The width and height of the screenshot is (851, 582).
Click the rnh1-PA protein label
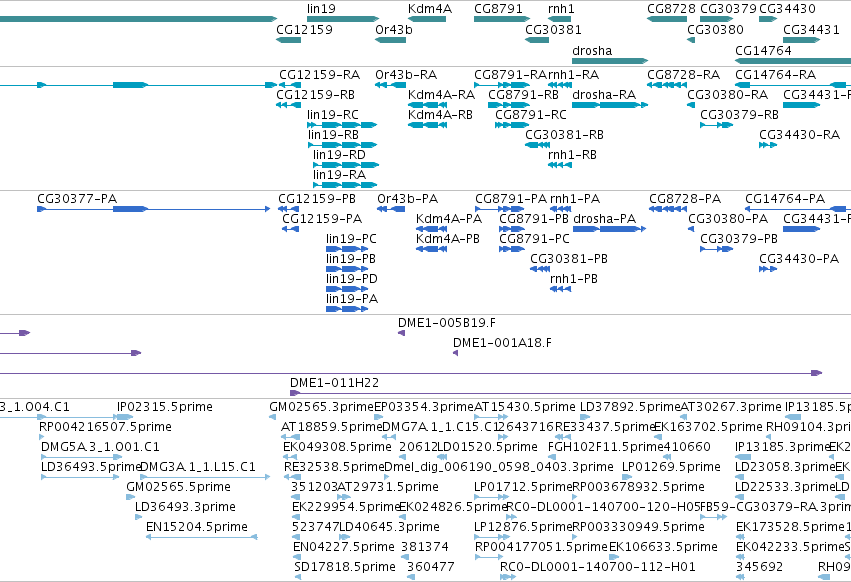575,199
